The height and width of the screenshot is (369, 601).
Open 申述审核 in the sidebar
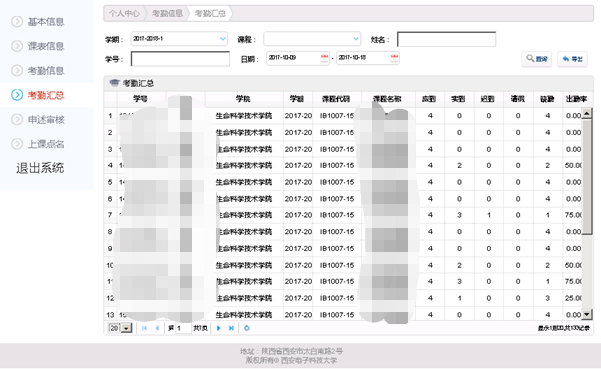pos(46,120)
